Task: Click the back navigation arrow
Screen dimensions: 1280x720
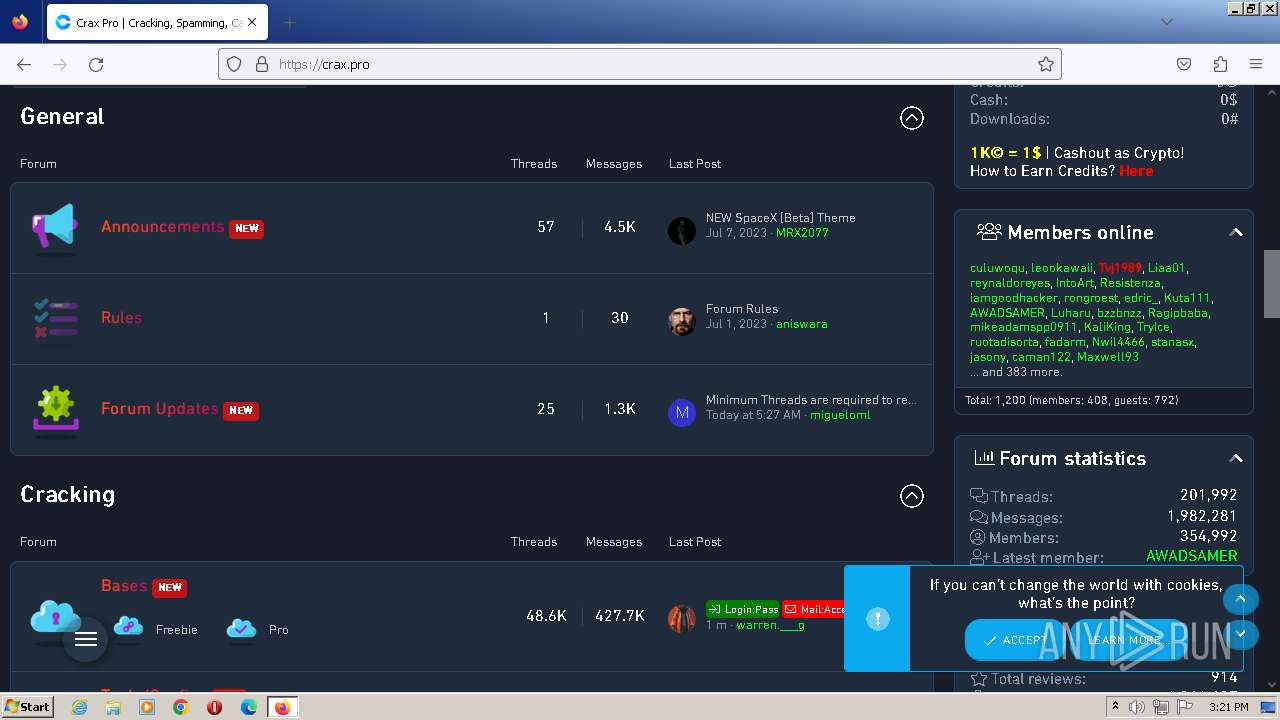Action: pos(24,64)
